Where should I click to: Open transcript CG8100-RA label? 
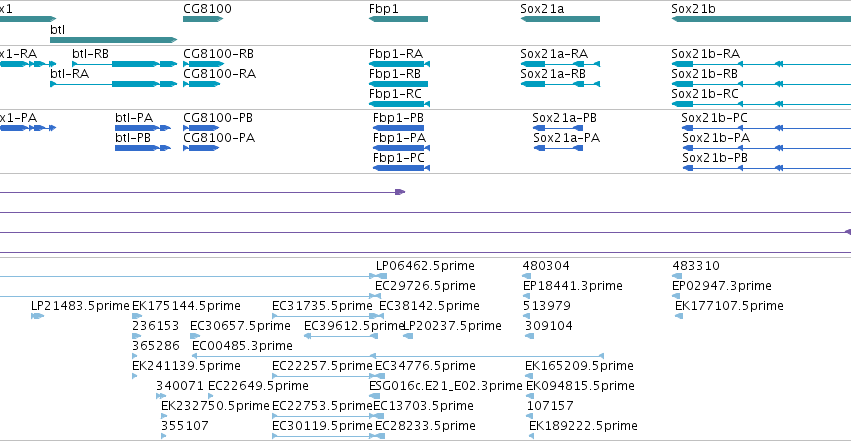[x=220, y=74]
